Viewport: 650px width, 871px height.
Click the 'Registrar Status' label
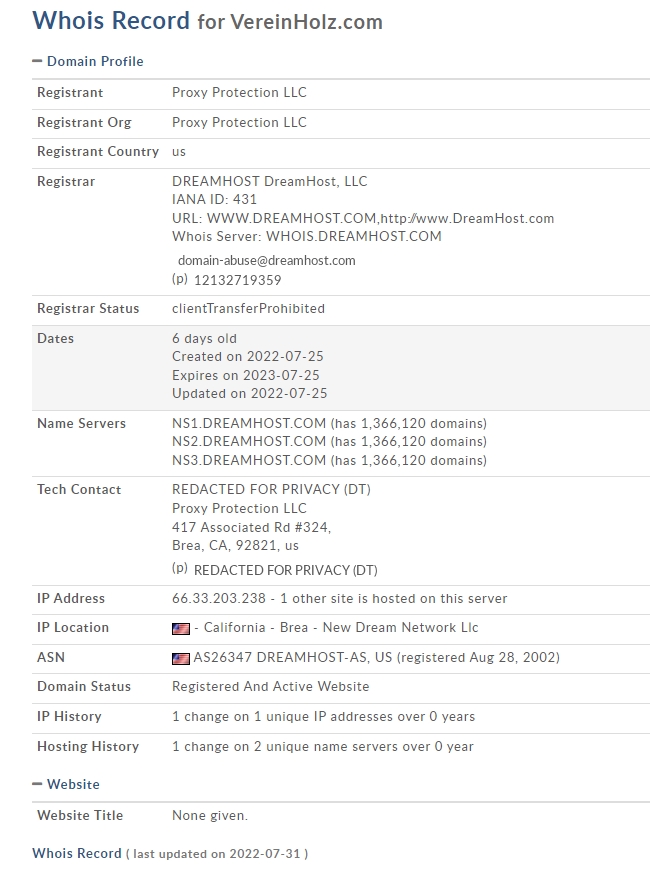88,308
